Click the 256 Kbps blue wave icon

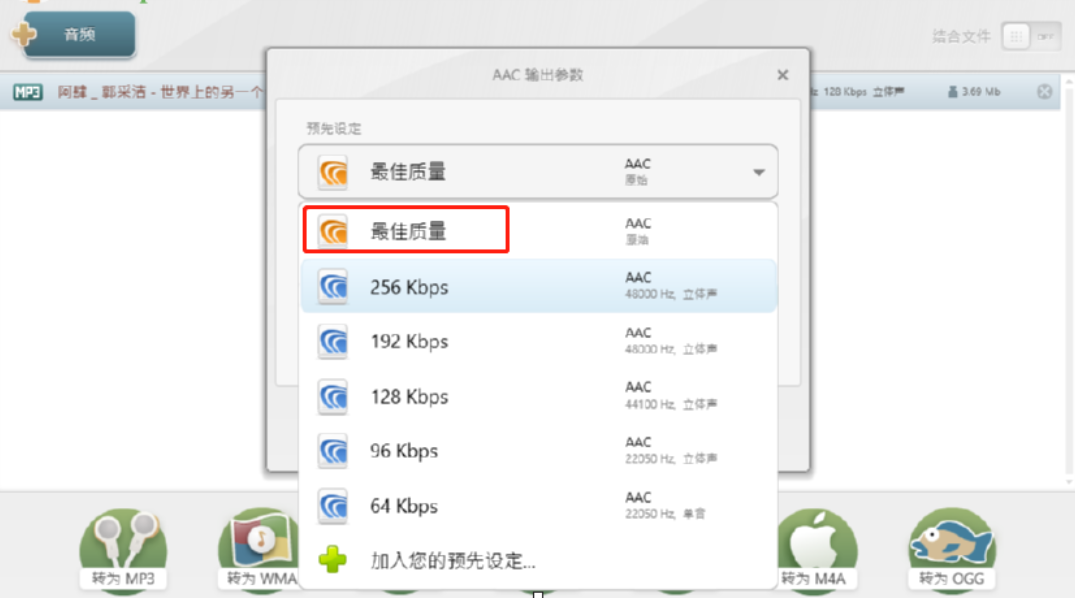tap(333, 287)
